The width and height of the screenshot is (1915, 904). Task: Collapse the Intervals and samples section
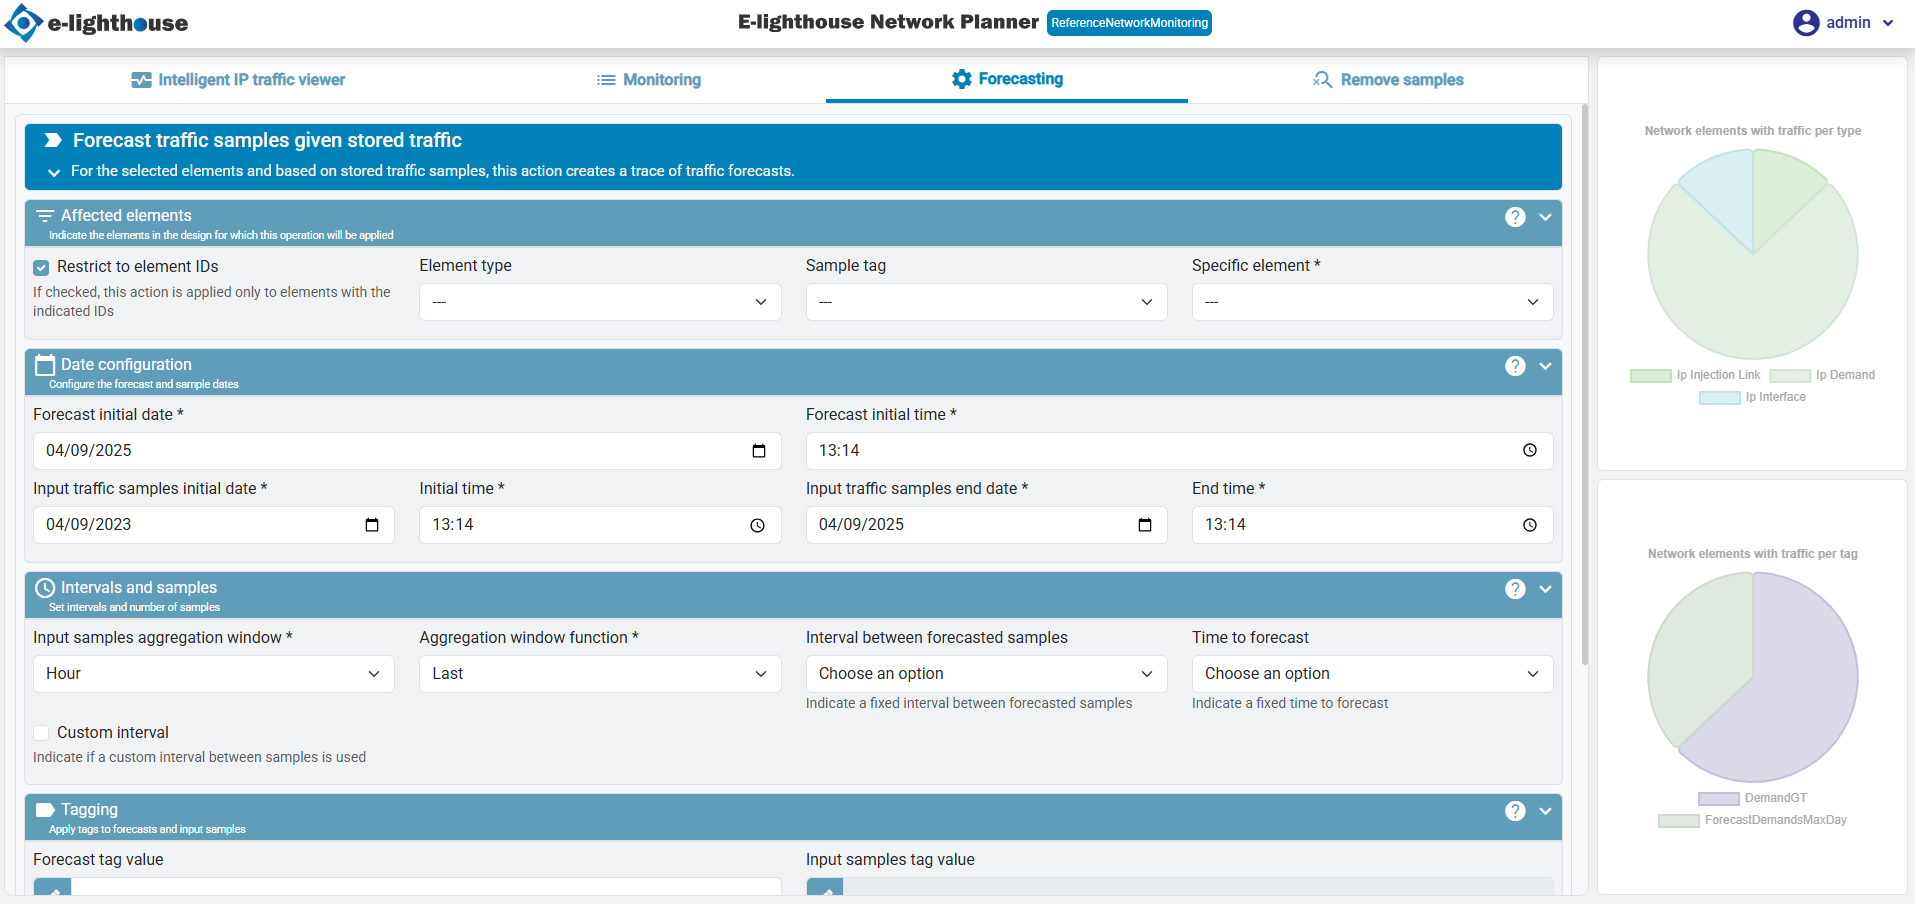click(x=1545, y=589)
